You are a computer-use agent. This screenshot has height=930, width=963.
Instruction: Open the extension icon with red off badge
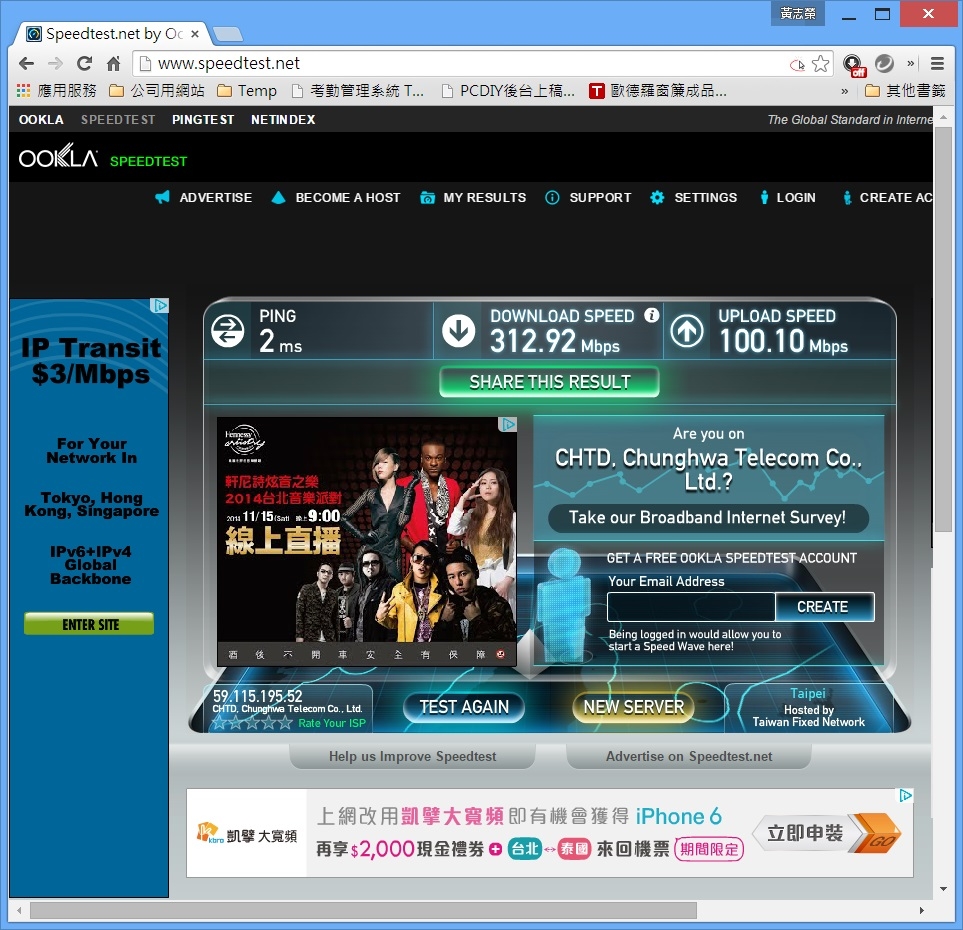[x=853, y=64]
